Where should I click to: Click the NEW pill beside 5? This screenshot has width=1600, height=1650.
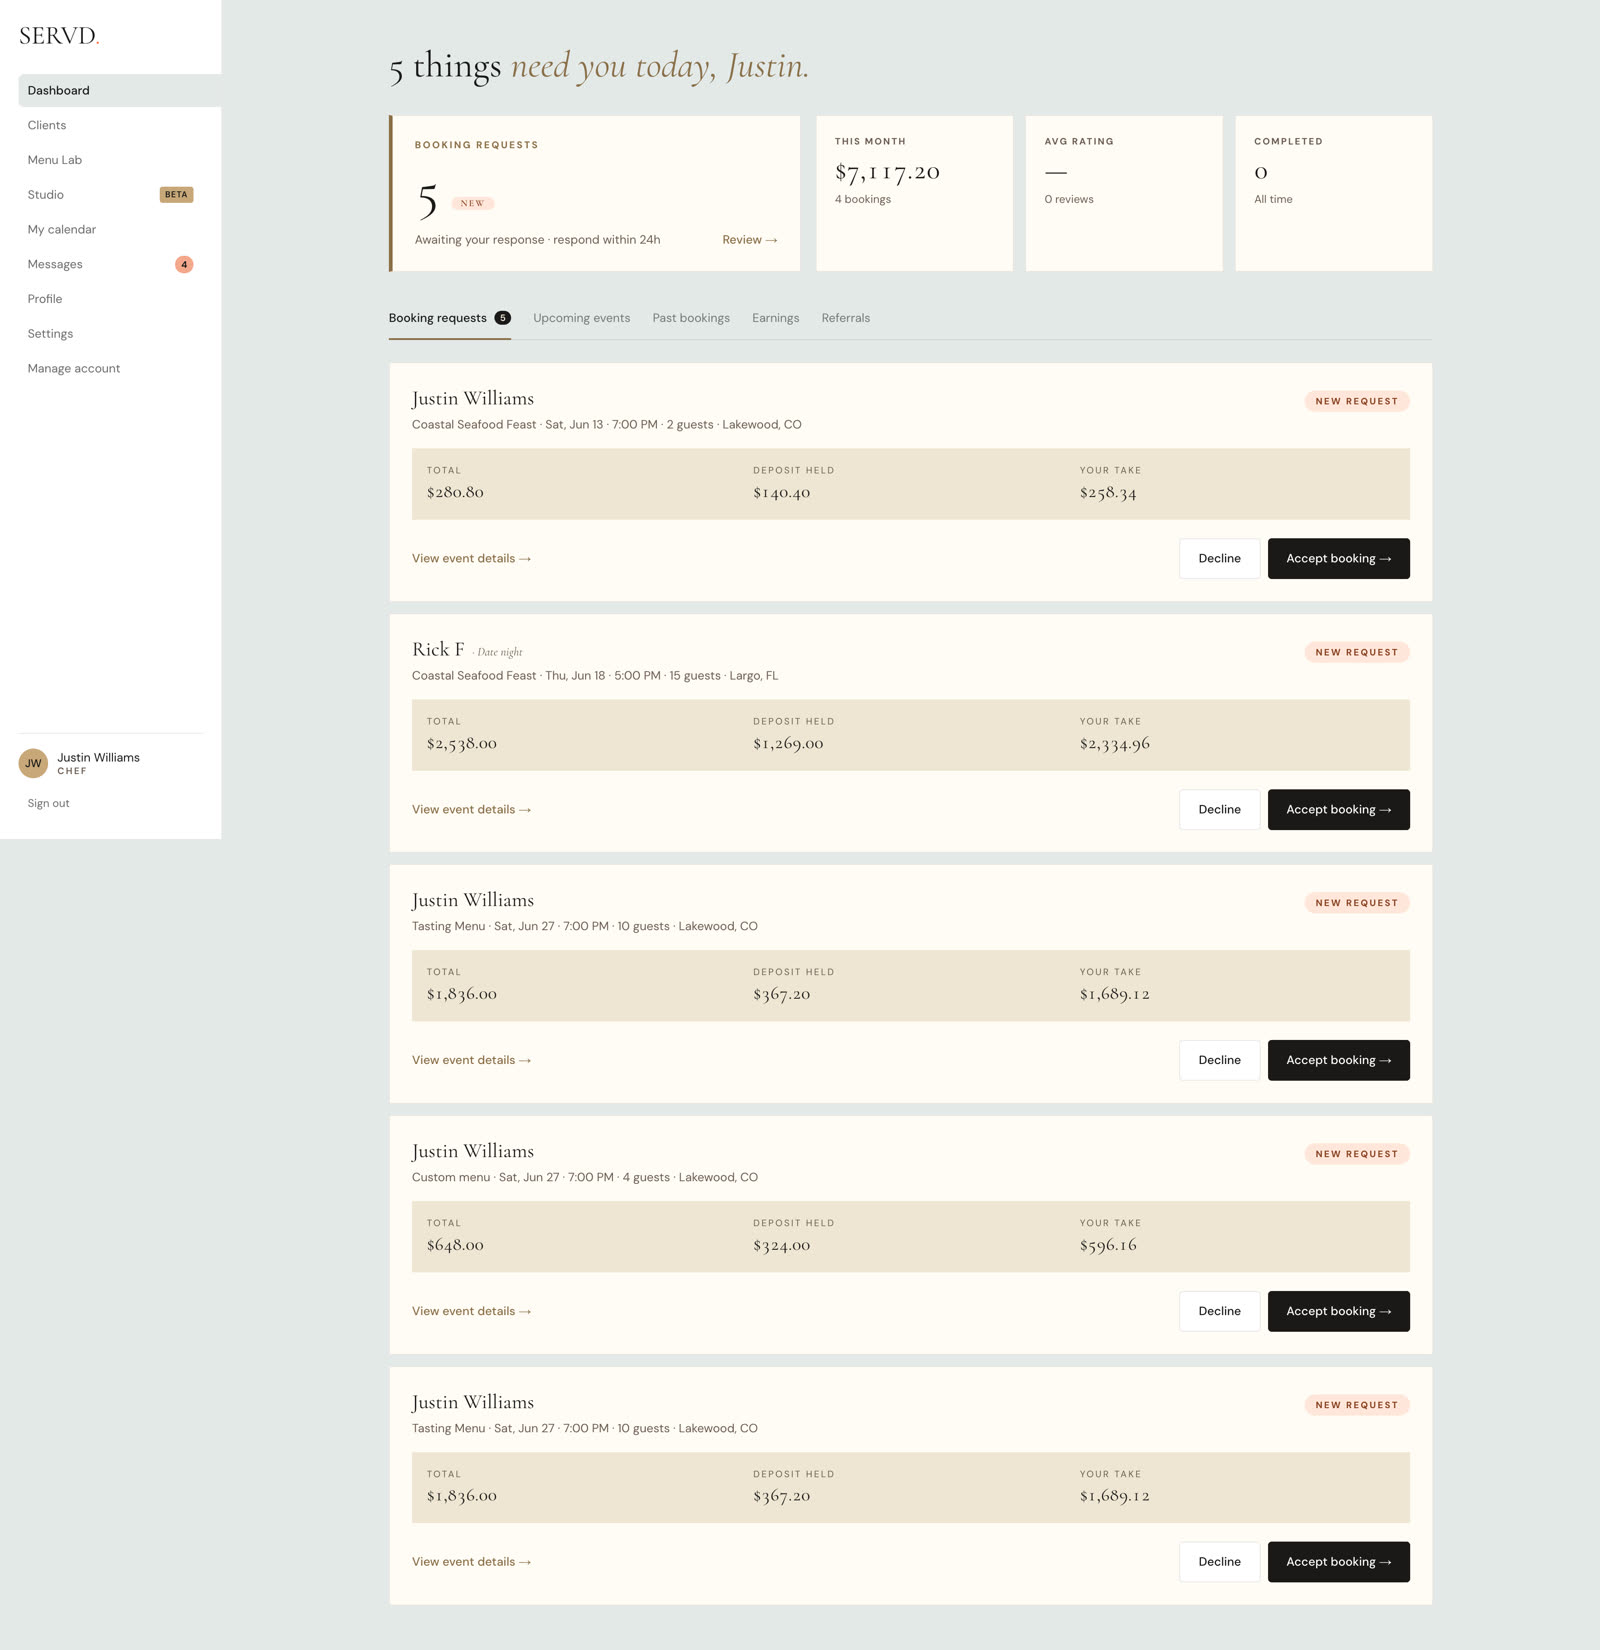pyautogui.click(x=472, y=203)
